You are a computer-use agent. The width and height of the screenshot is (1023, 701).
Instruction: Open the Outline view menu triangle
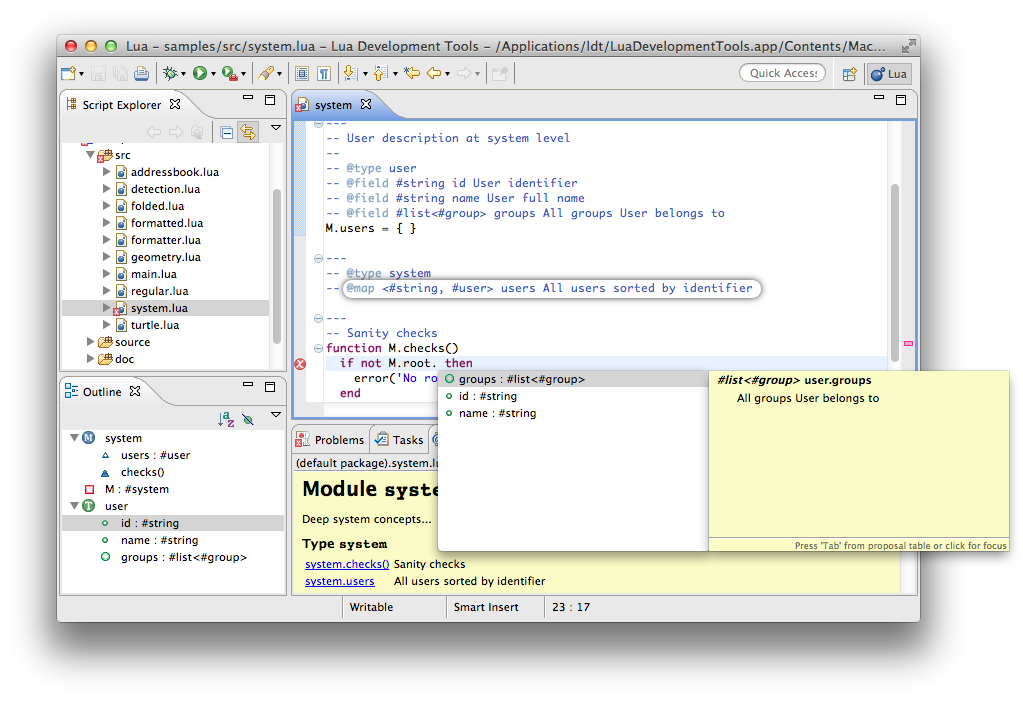(276, 414)
